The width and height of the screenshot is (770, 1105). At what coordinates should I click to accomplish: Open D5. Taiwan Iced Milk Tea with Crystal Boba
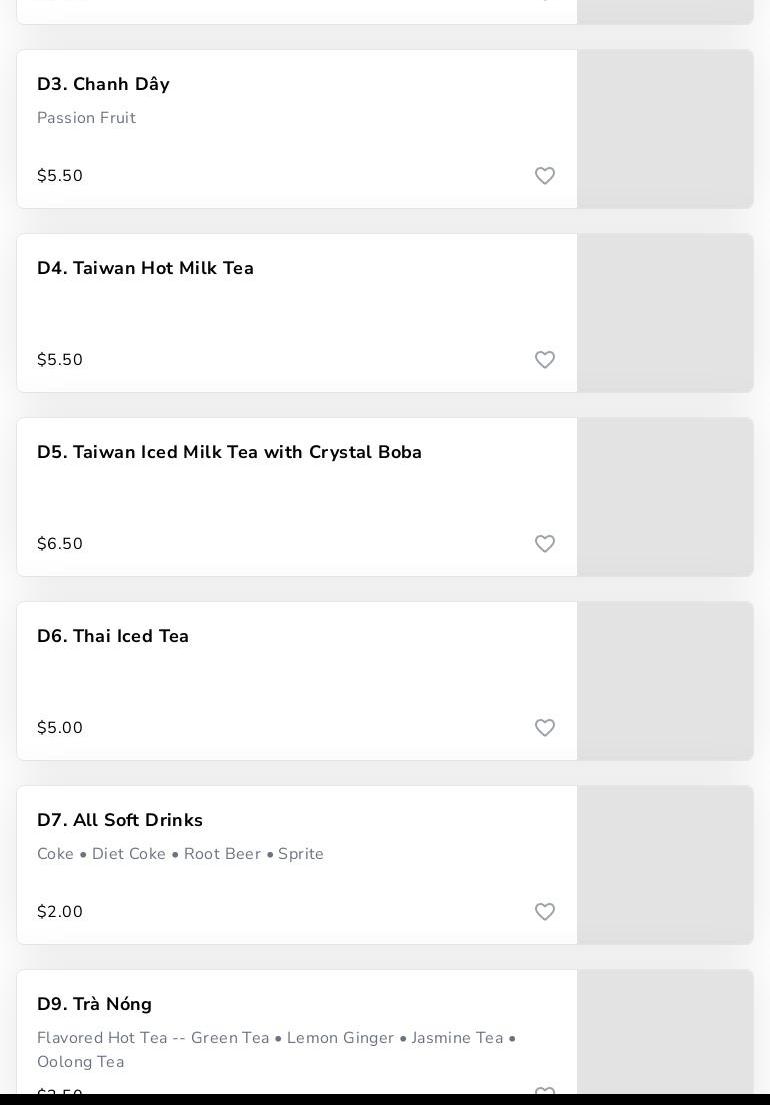pos(229,452)
